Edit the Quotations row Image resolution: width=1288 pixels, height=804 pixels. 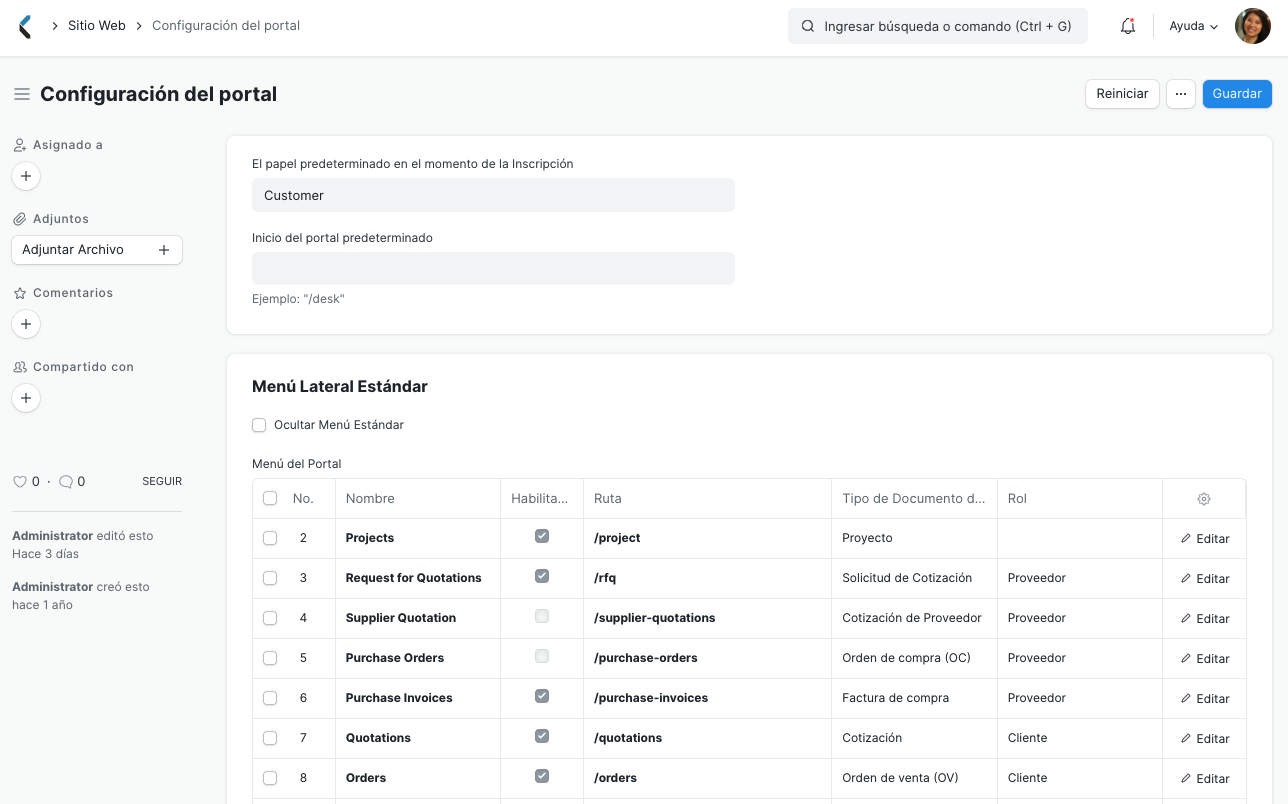click(x=1204, y=738)
